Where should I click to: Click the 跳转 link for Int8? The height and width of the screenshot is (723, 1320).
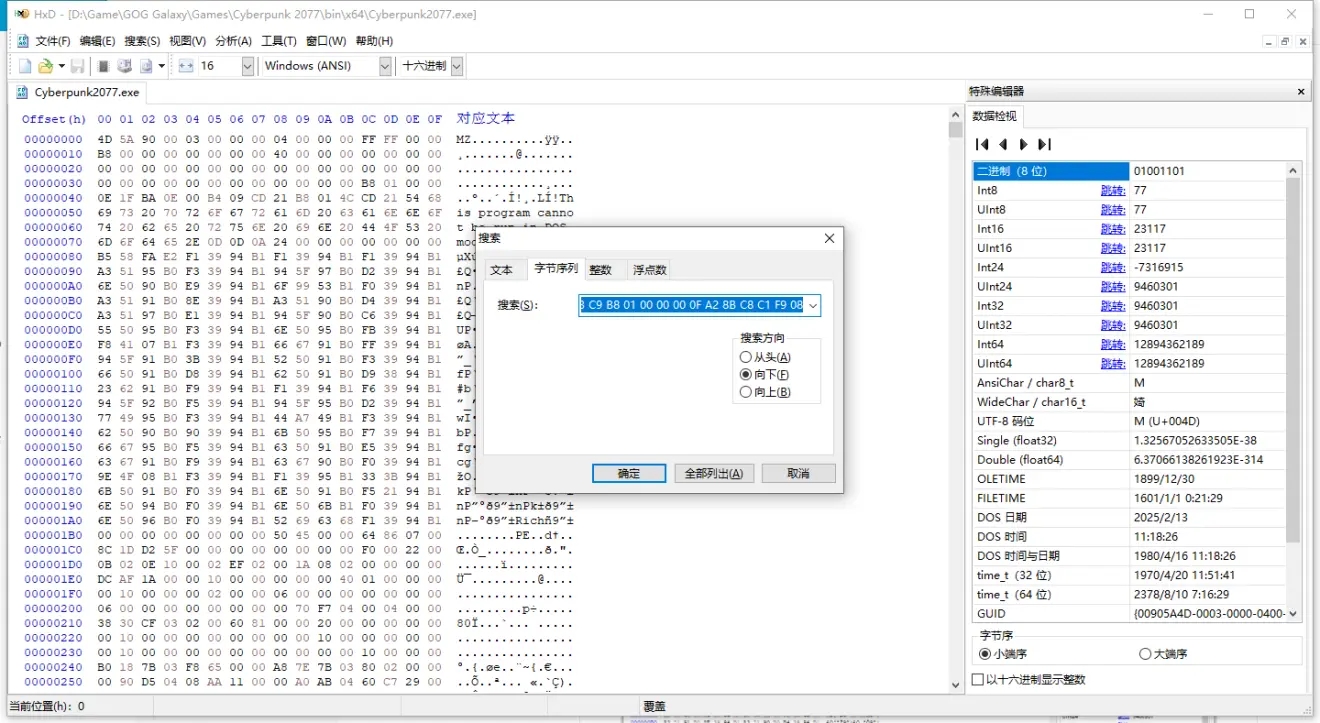coord(1112,190)
